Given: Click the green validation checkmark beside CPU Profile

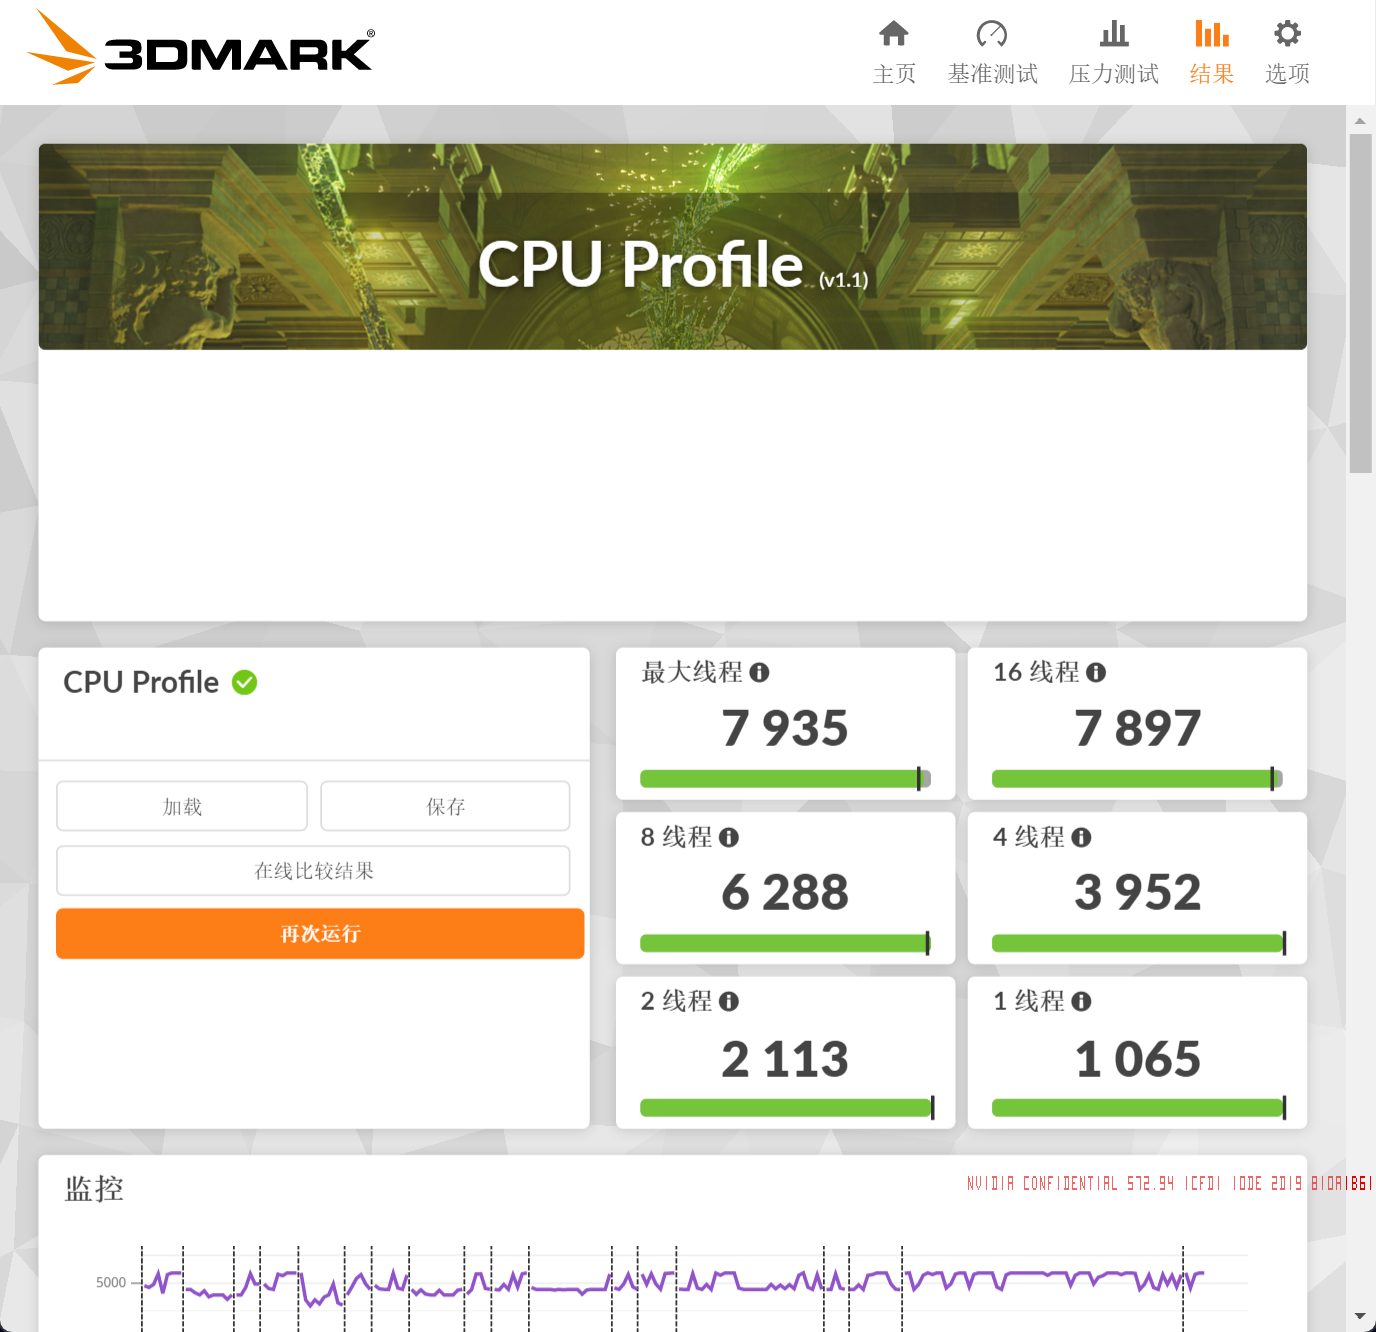Looking at the screenshot, I should 245,682.
